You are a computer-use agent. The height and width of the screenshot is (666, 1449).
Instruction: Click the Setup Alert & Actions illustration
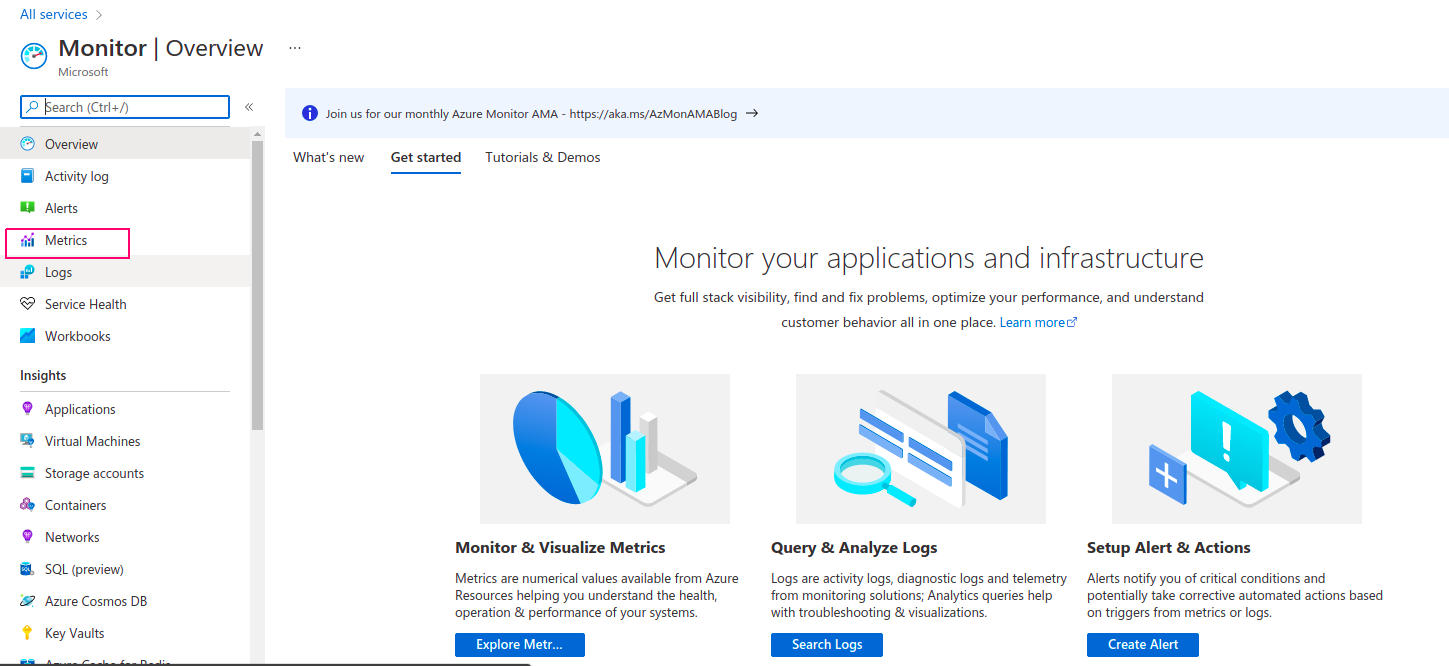click(x=1237, y=449)
